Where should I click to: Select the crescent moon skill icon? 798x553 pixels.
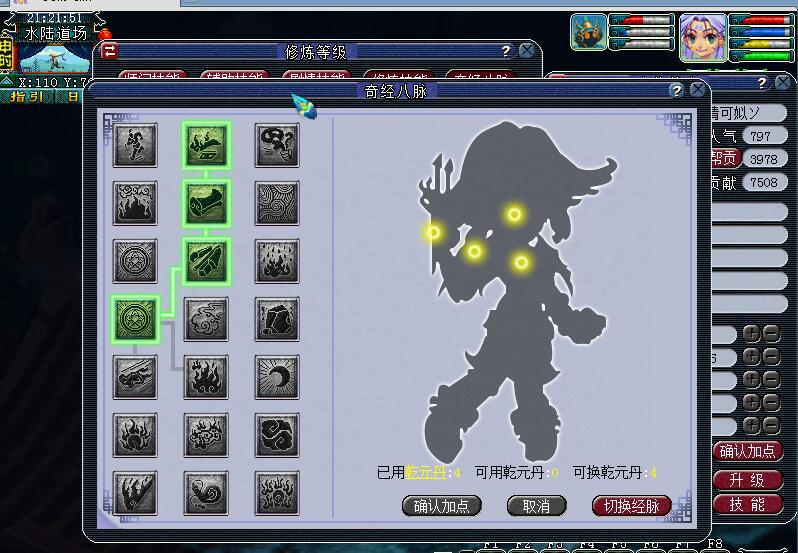pyautogui.click(x=277, y=377)
